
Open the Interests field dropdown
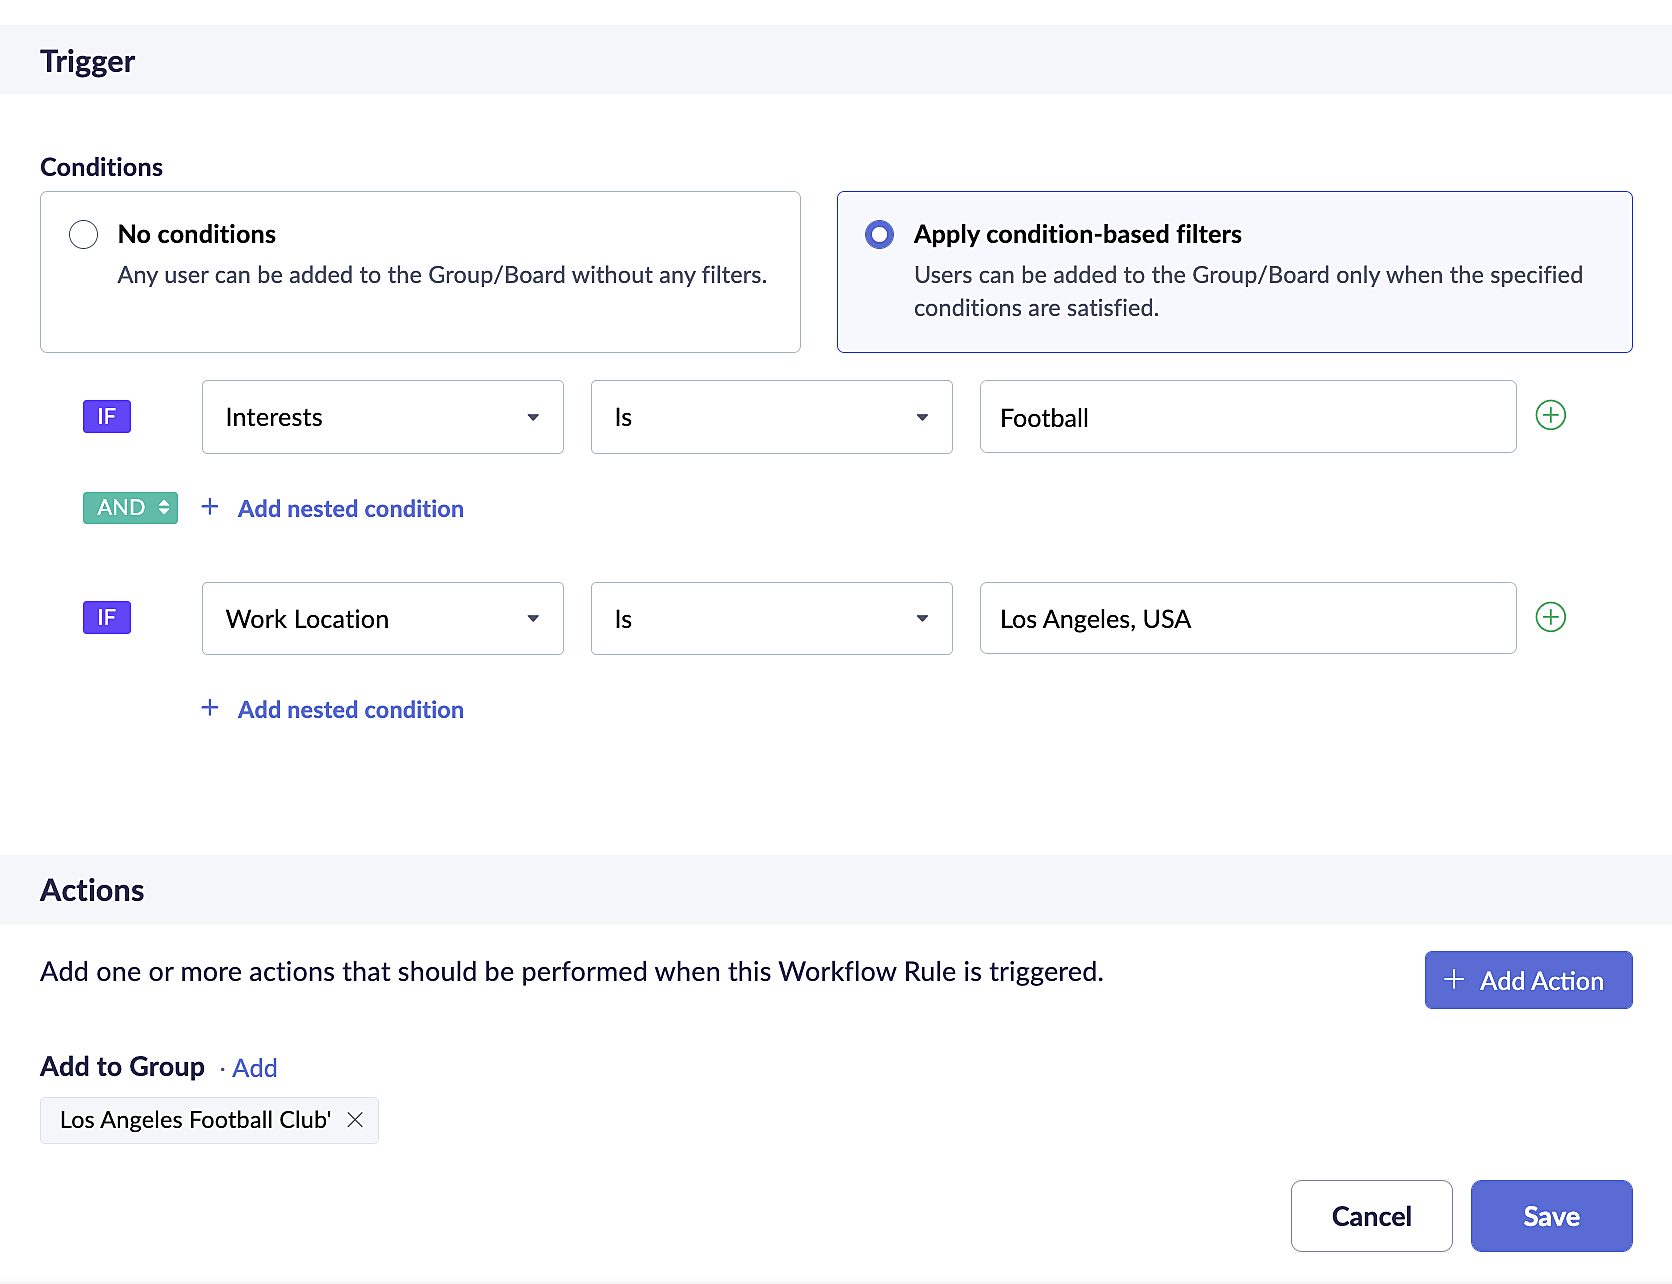point(382,417)
